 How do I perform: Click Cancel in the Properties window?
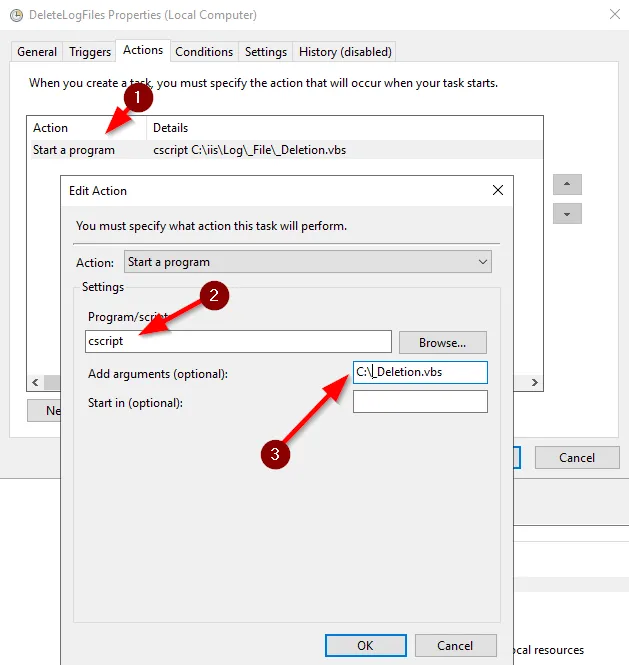coord(576,457)
